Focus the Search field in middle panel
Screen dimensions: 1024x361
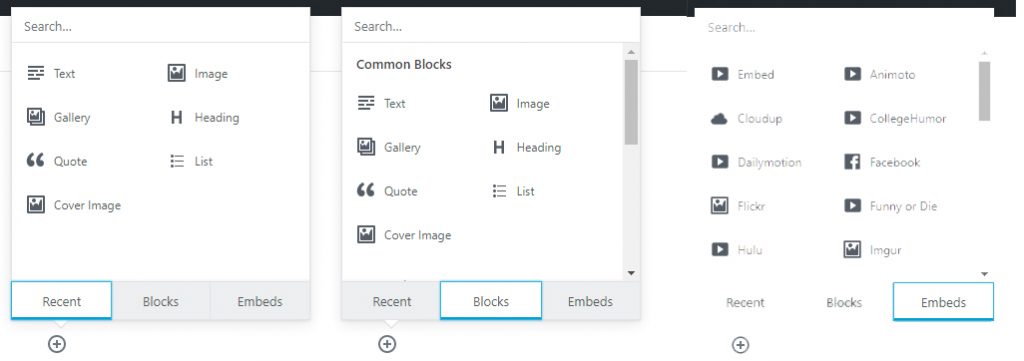click(490, 27)
